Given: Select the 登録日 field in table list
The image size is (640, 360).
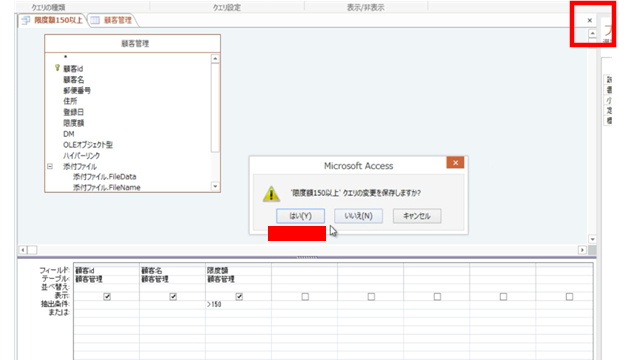Looking at the screenshot, I should (x=73, y=112).
